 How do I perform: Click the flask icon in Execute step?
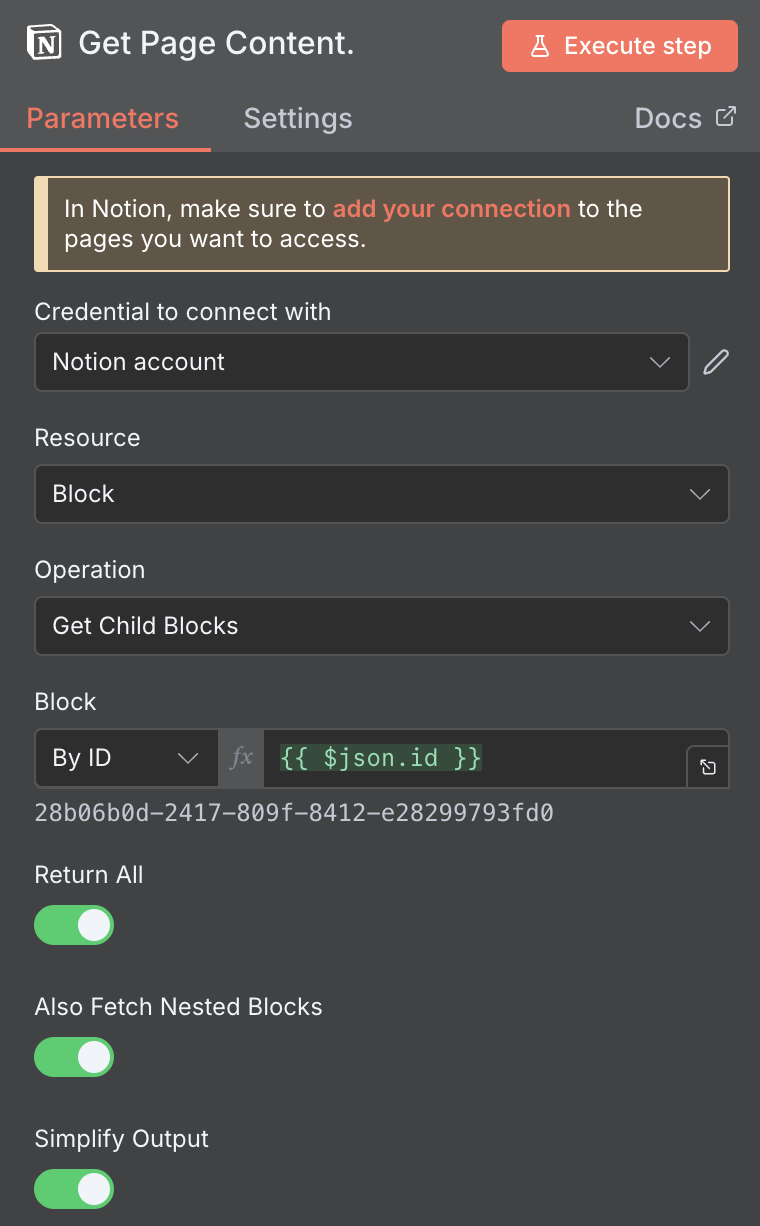pos(540,46)
